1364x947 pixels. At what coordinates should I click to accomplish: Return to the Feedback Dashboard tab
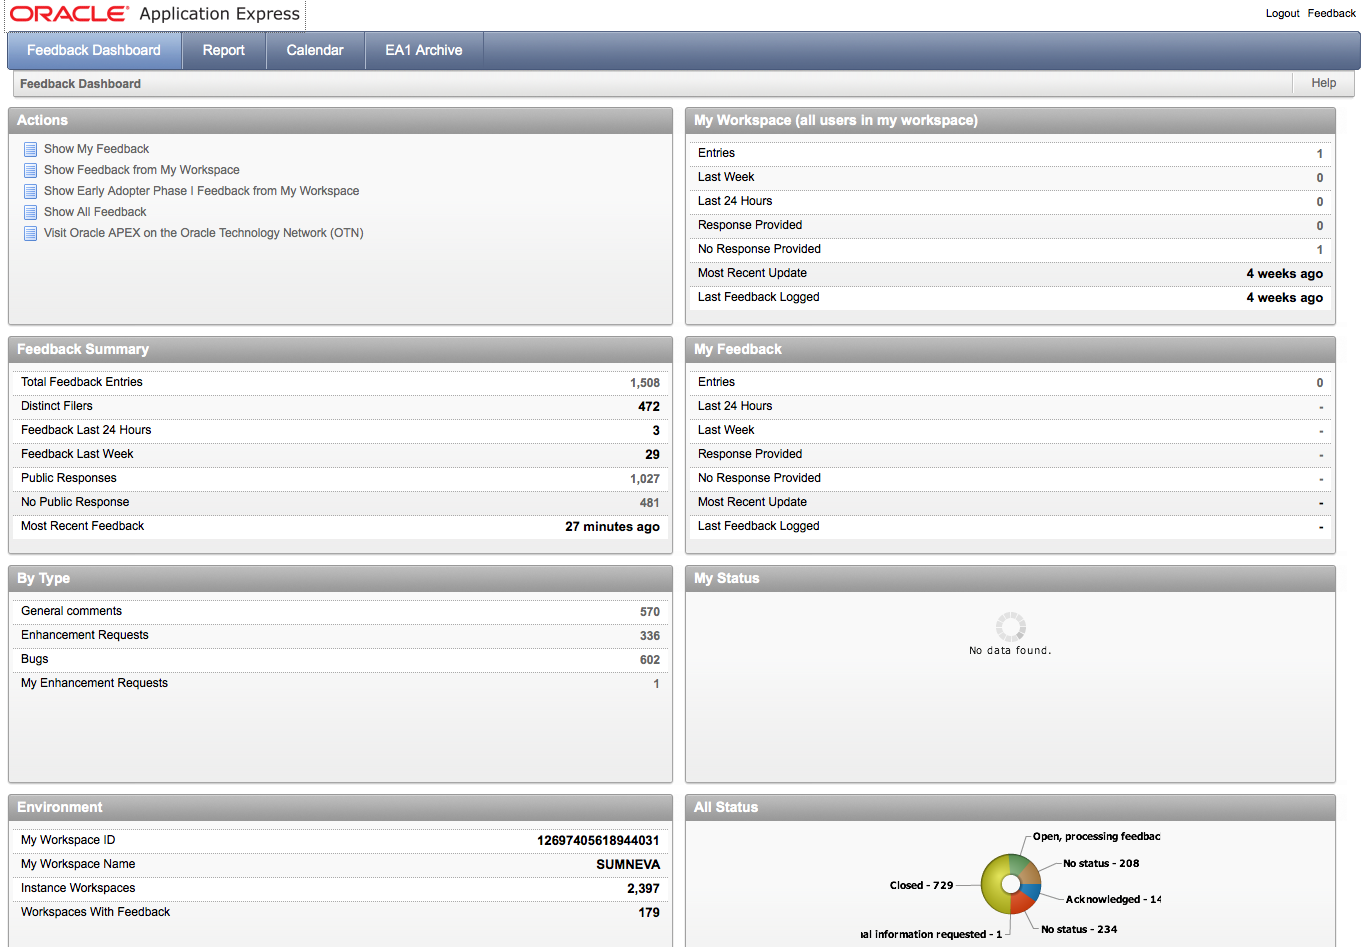click(93, 50)
